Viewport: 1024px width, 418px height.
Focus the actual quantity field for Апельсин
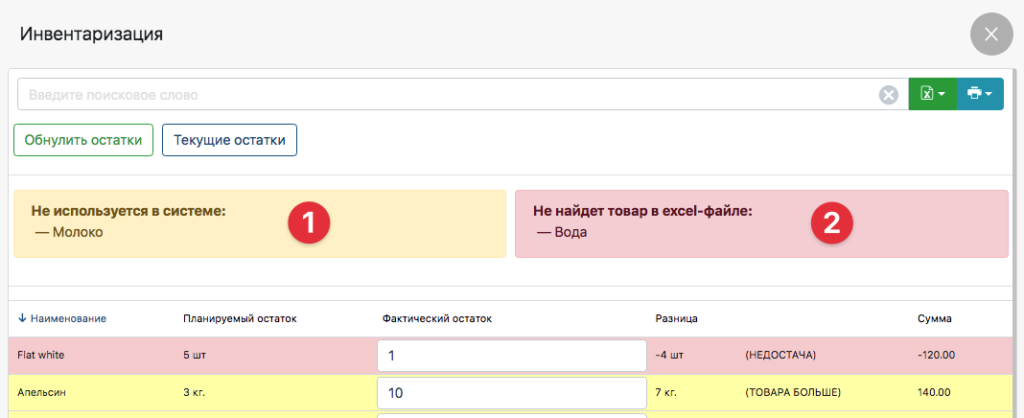coord(512,392)
